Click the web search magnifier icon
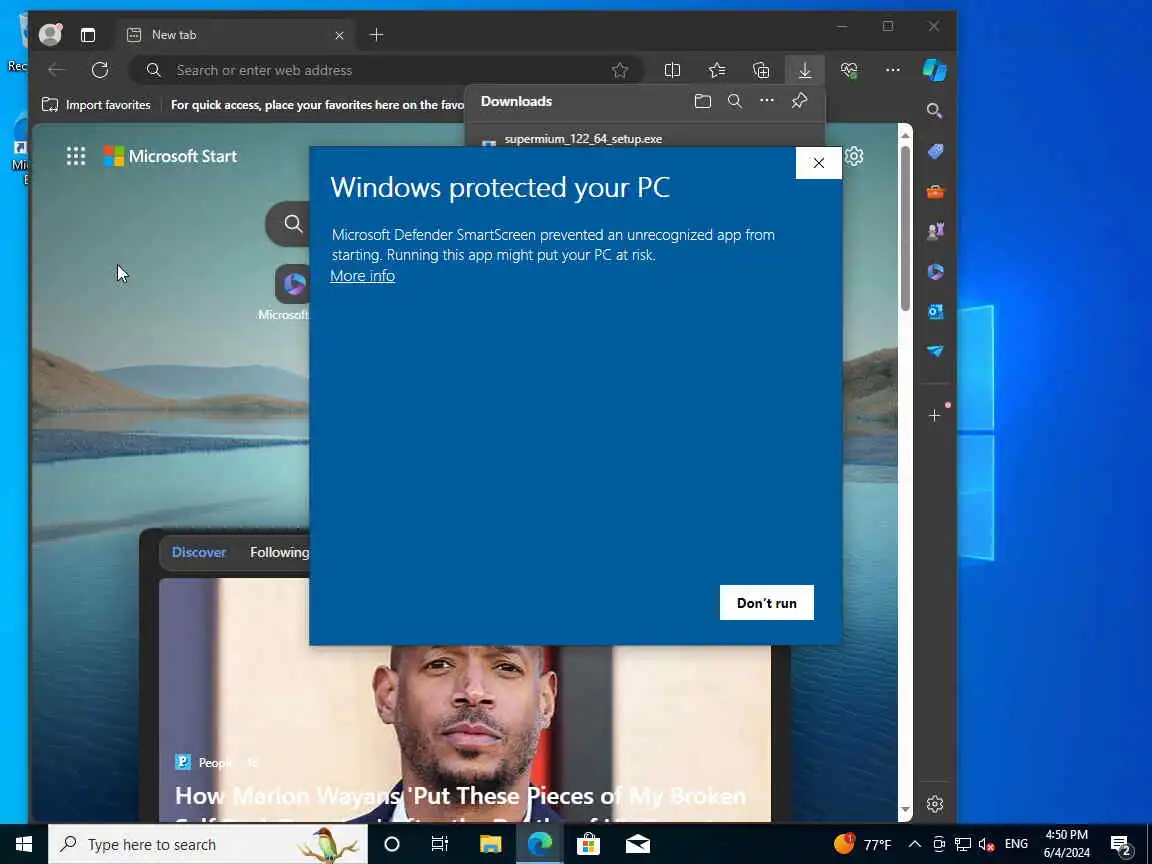 pos(293,224)
